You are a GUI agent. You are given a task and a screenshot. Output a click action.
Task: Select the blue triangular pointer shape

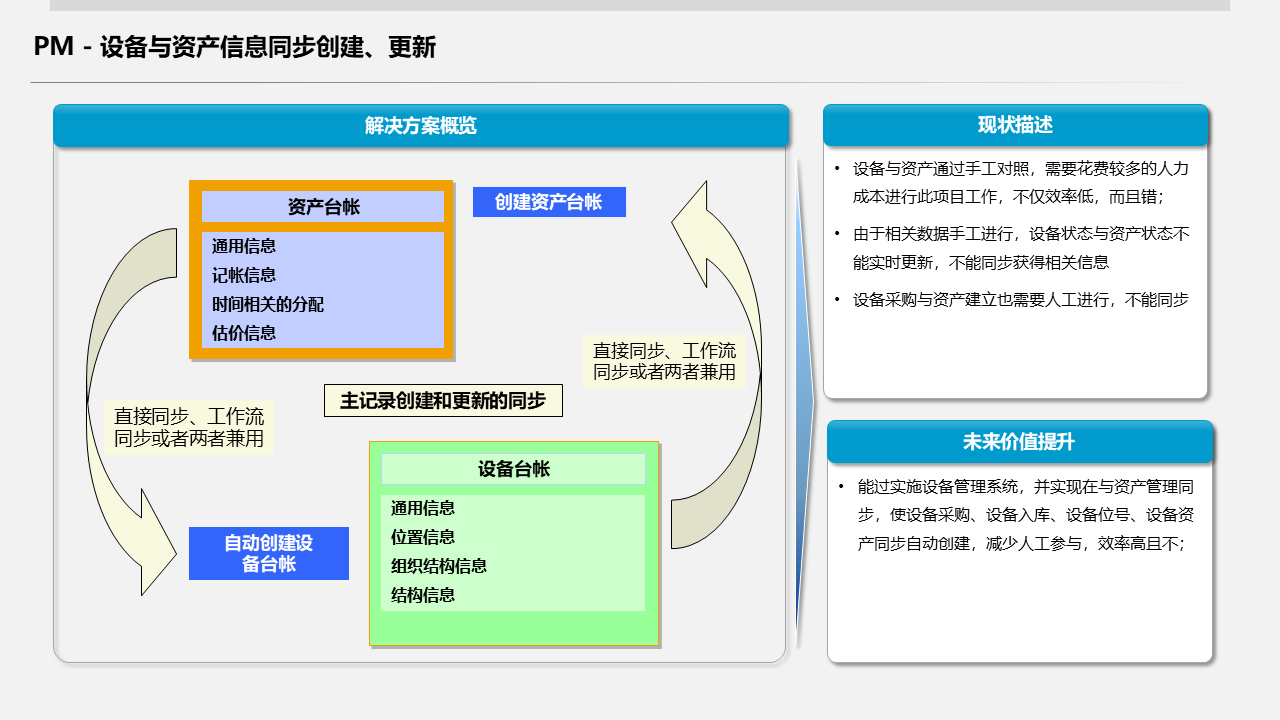click(x=804, y=400)
